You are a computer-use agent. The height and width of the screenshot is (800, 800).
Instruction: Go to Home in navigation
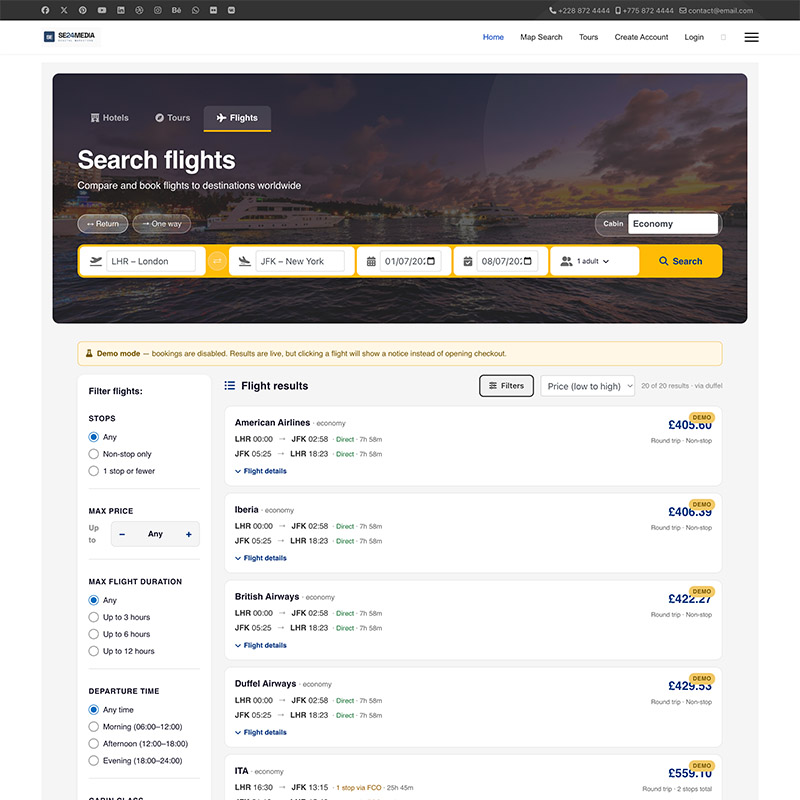(x=493, y=37)
